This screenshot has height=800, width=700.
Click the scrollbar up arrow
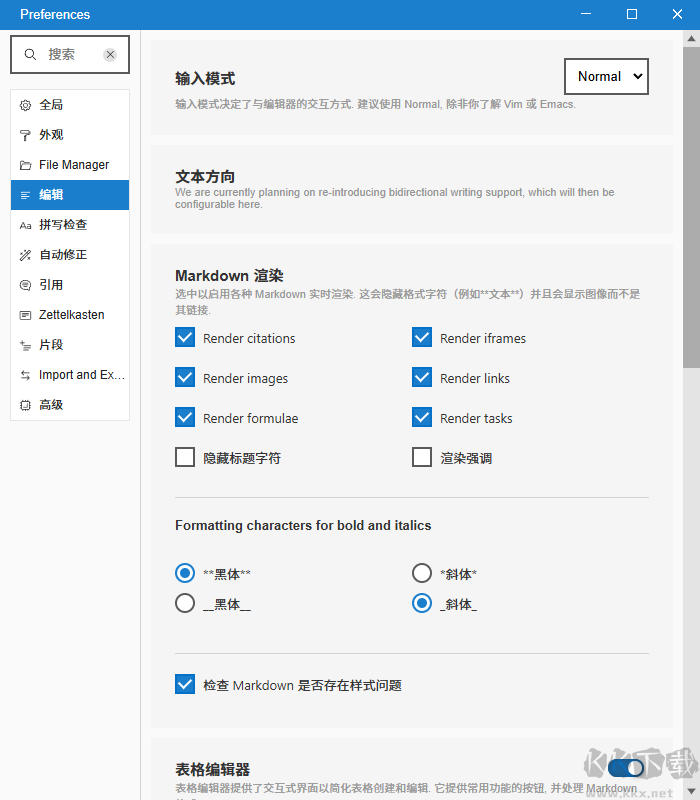[691, 38]
